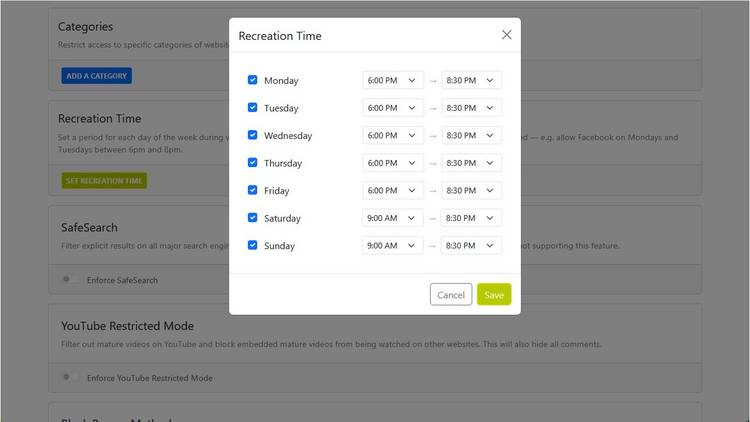Click the Recreation Time dialog title
The height and width of the screenshot is (422, 750).
(280, 36)
